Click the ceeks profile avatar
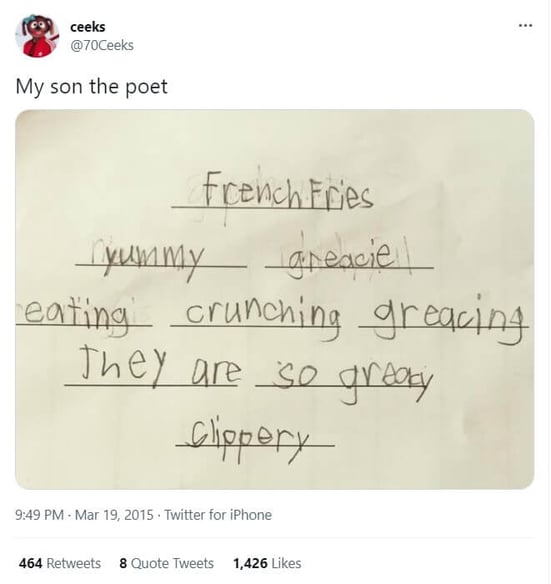This screenshot has width=551, height=584. (x=37, y=36)
